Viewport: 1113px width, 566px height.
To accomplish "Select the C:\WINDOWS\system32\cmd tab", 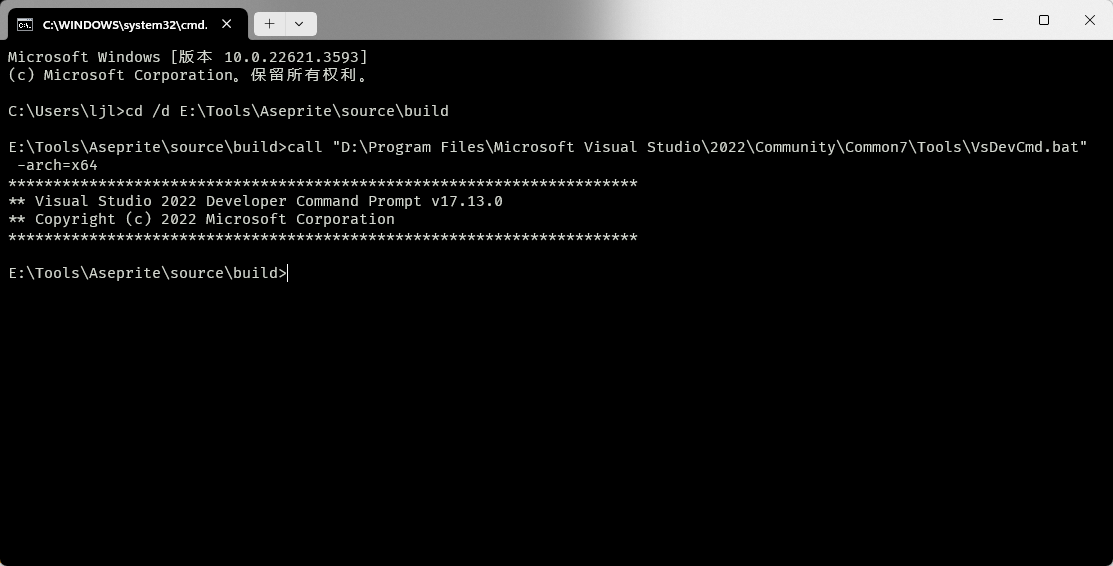I will pyautogui.click(x=125, y=24).
